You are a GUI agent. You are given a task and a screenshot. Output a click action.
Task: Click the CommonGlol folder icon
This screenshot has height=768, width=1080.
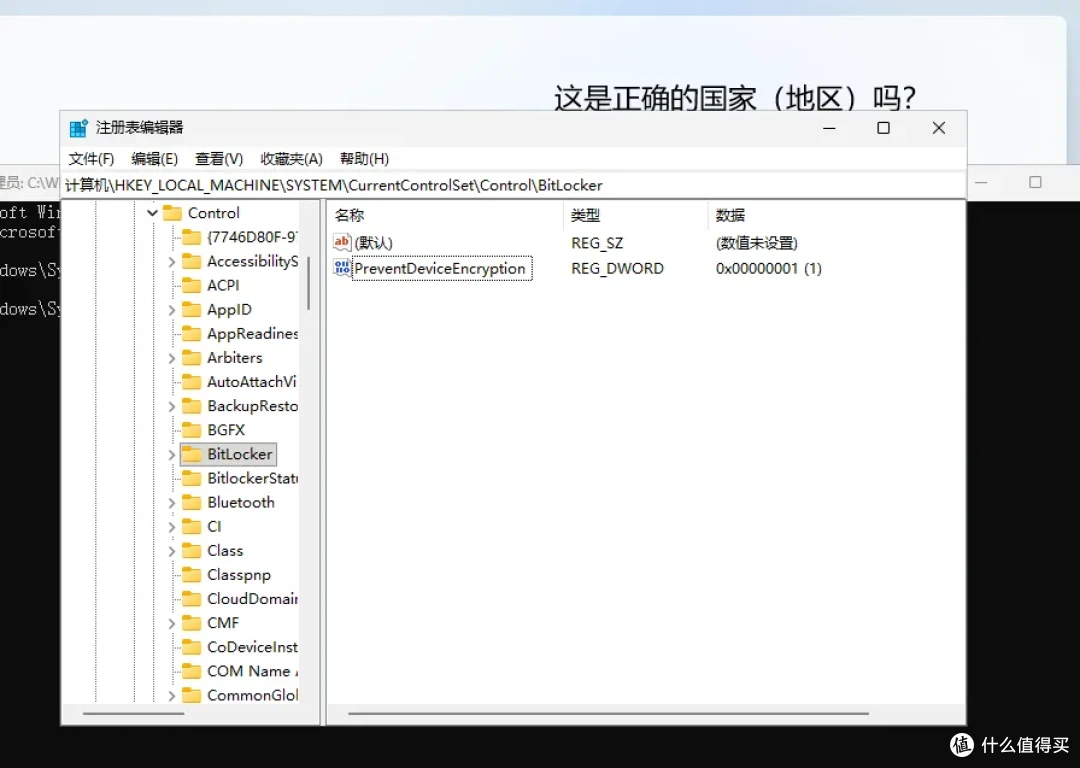(191, 695)
